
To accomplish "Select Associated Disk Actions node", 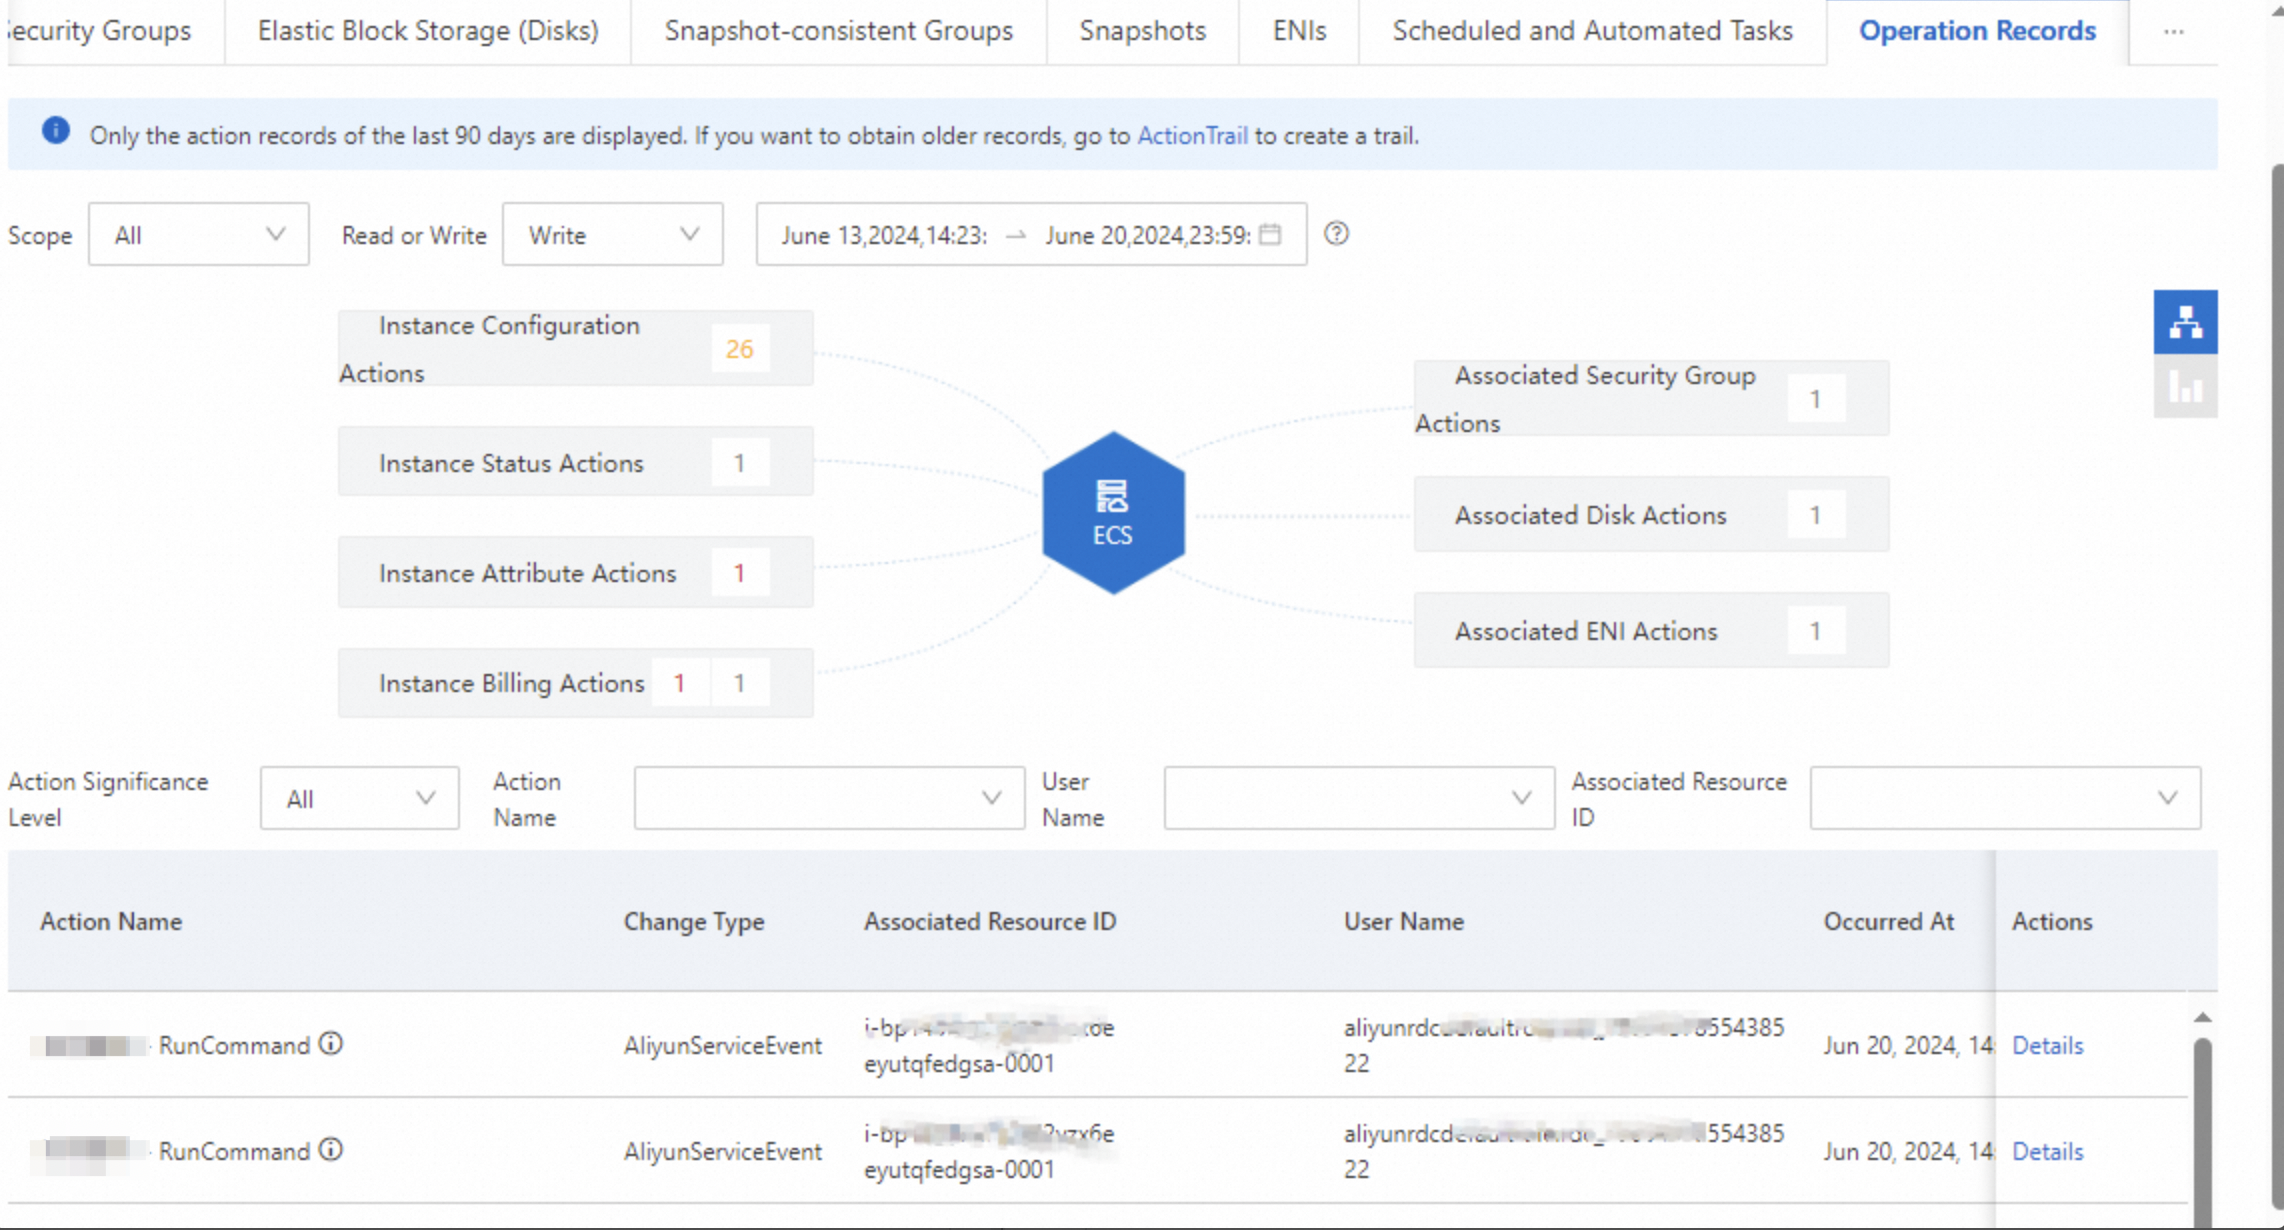I will coord(1651,514).
